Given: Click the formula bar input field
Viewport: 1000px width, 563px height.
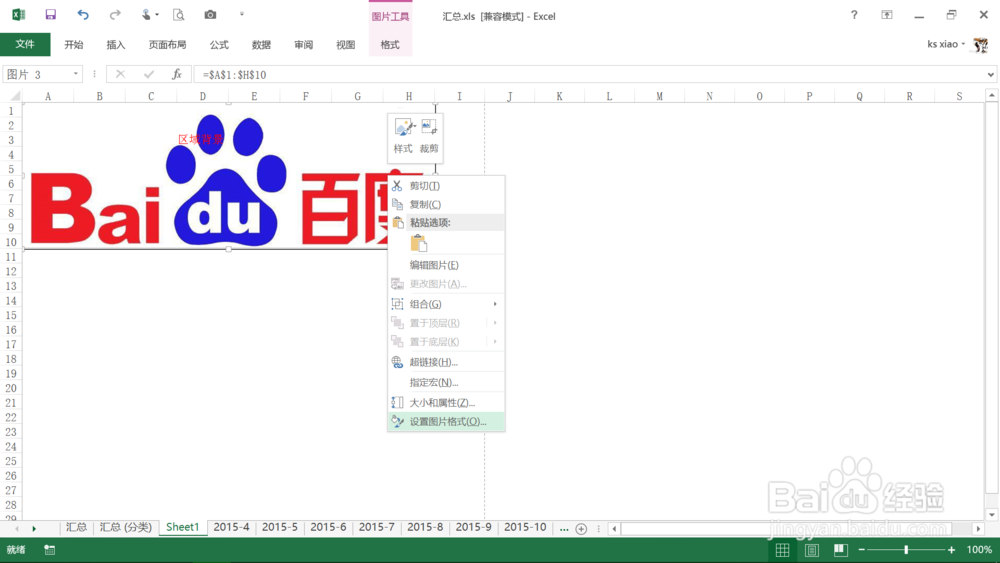Looking at the screenshot, I should [x=591, y=75].
